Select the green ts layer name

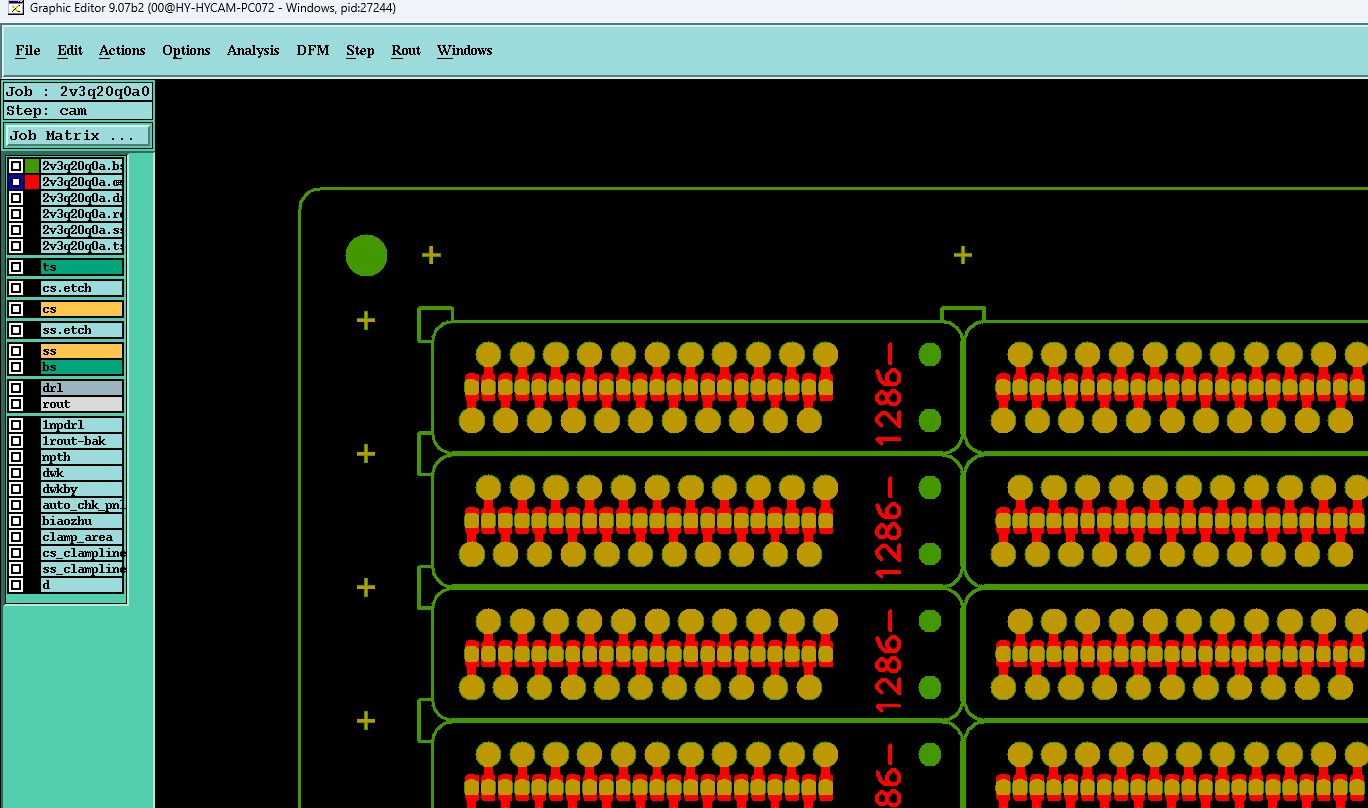(82, 267)
